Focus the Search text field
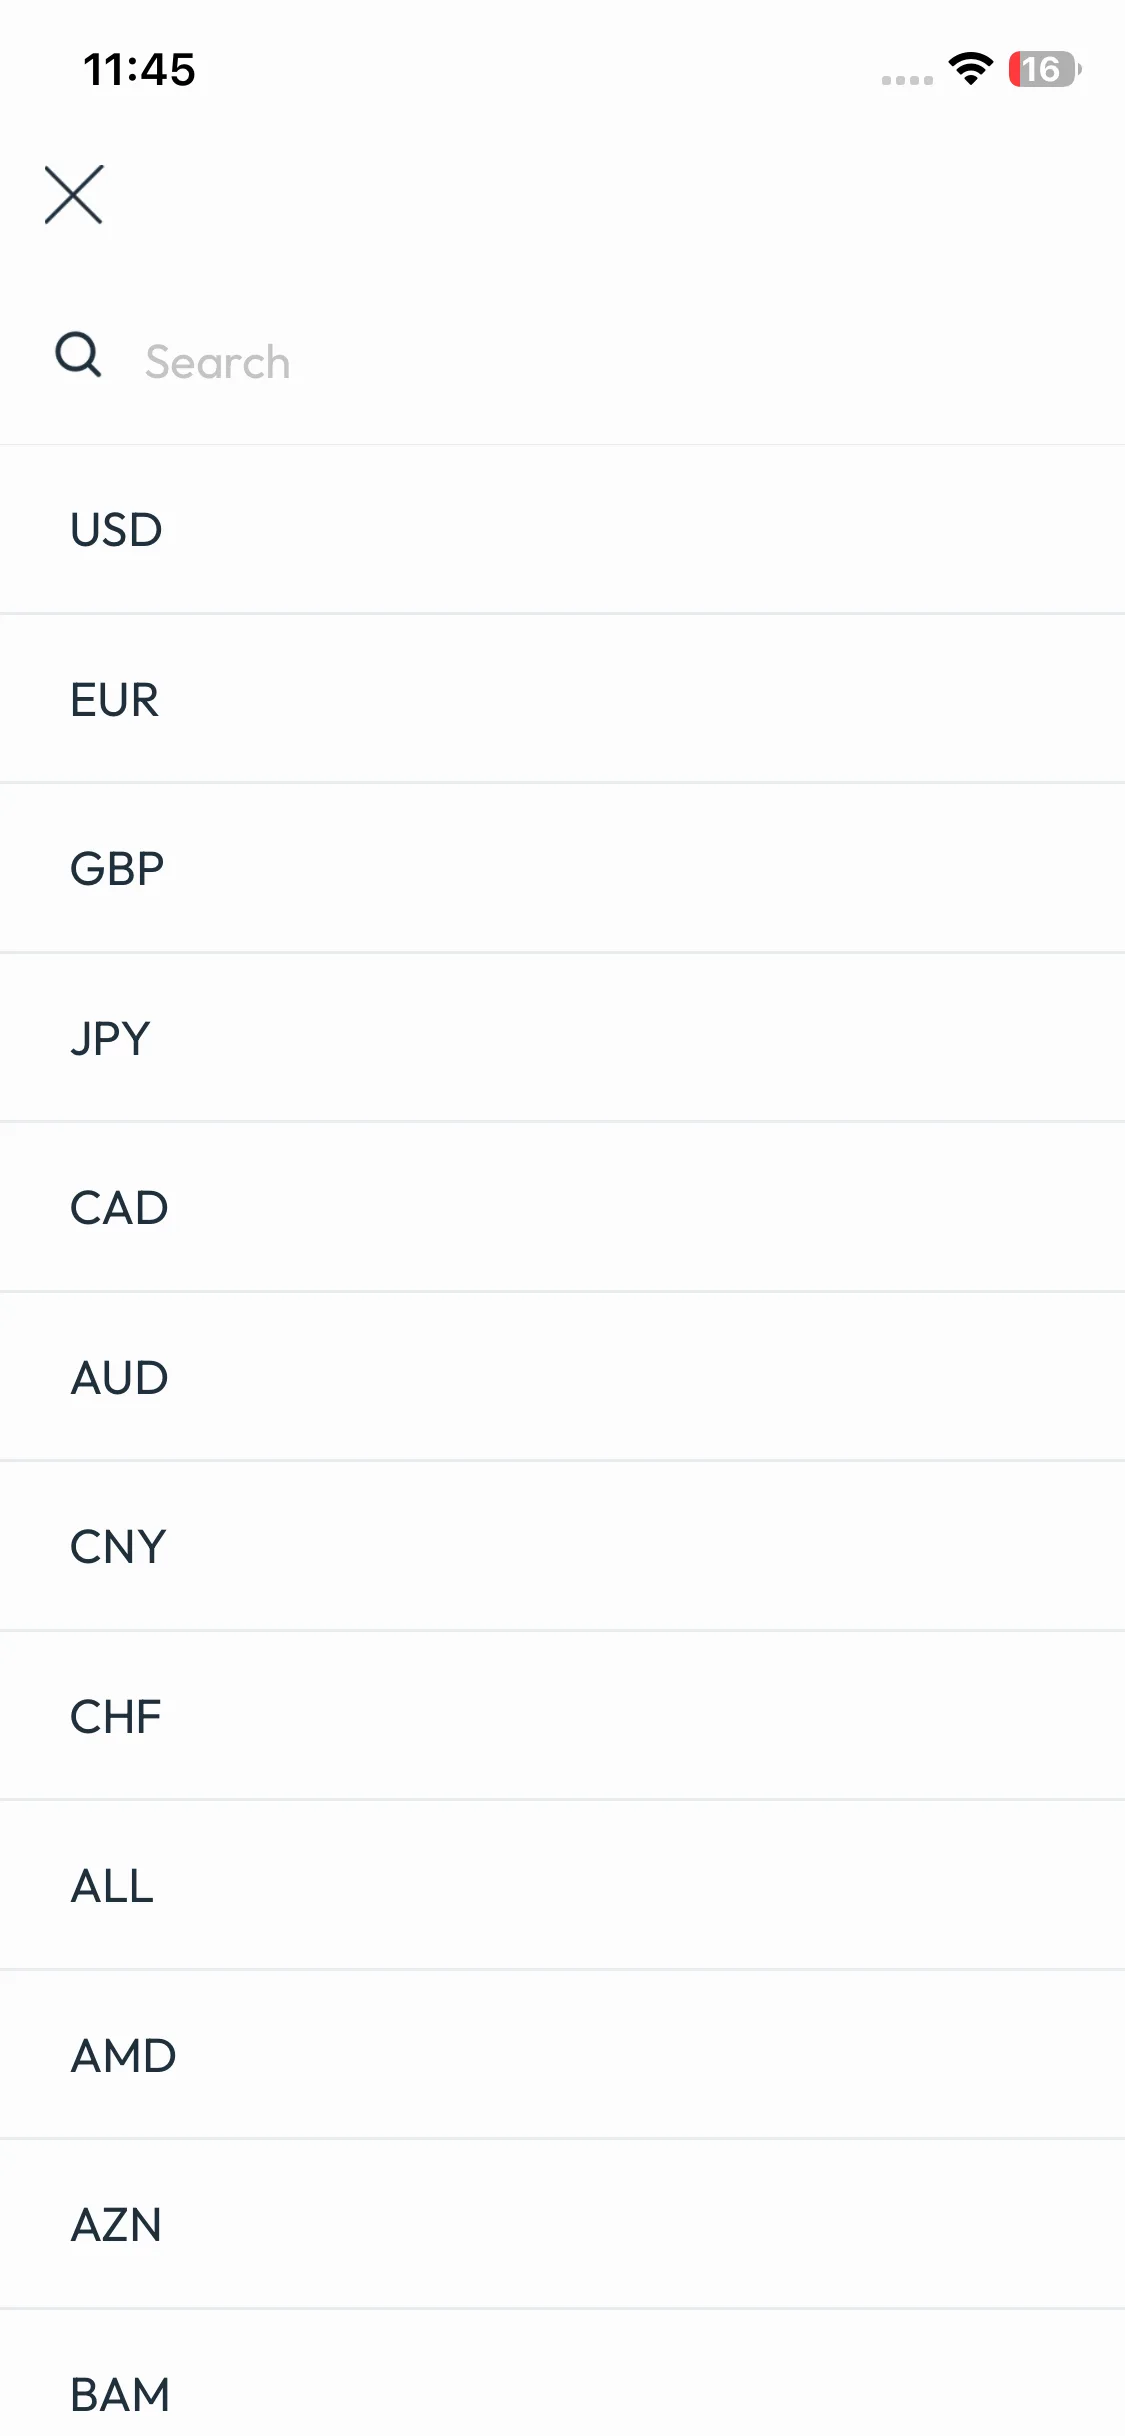This screenshot has width=1125, height=2436. point(600,362)
